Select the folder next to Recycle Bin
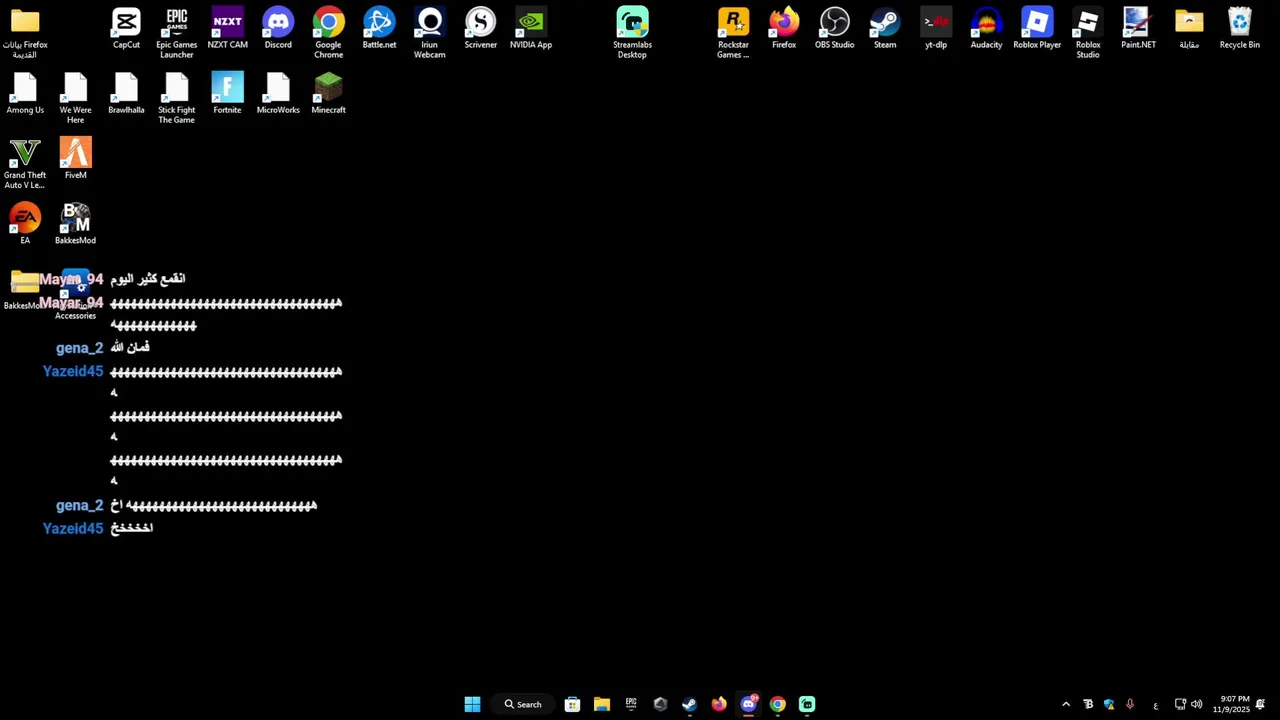 [1189, 29]
